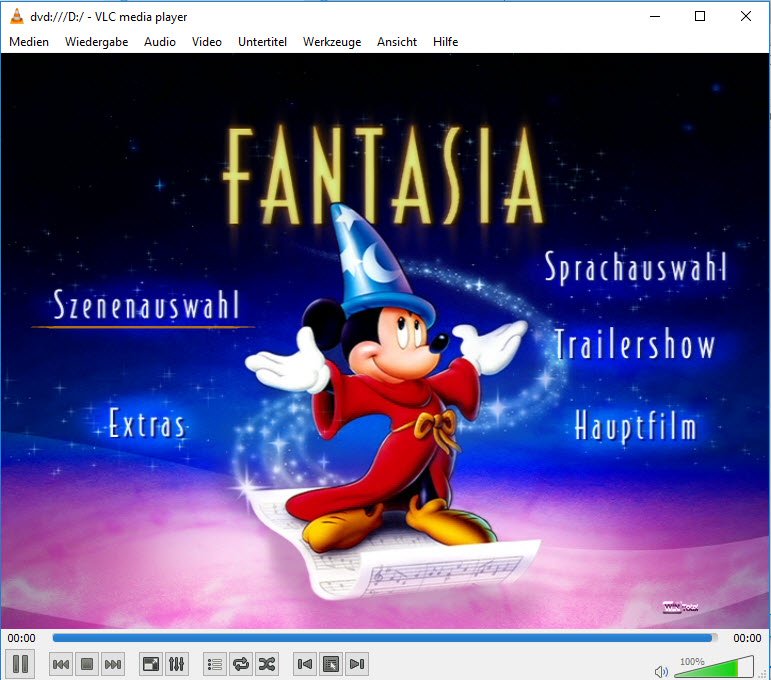This screenshot has height=680, width=771.
Task: Start Hauptfilm from the DVD menu
Action: pyautogui.click(x=635, y=426)
